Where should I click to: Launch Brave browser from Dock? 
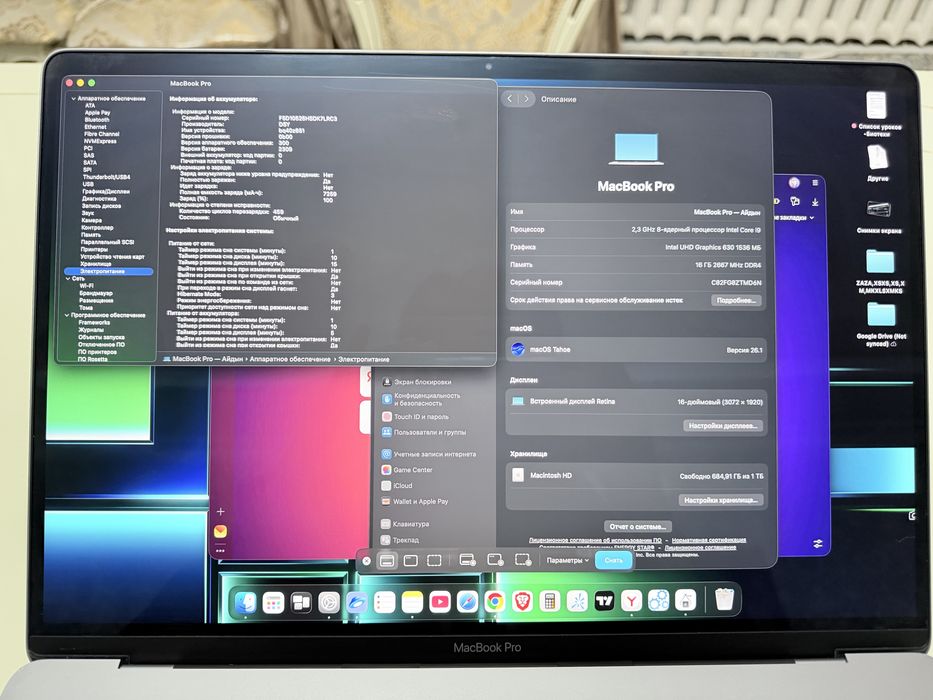522,602
